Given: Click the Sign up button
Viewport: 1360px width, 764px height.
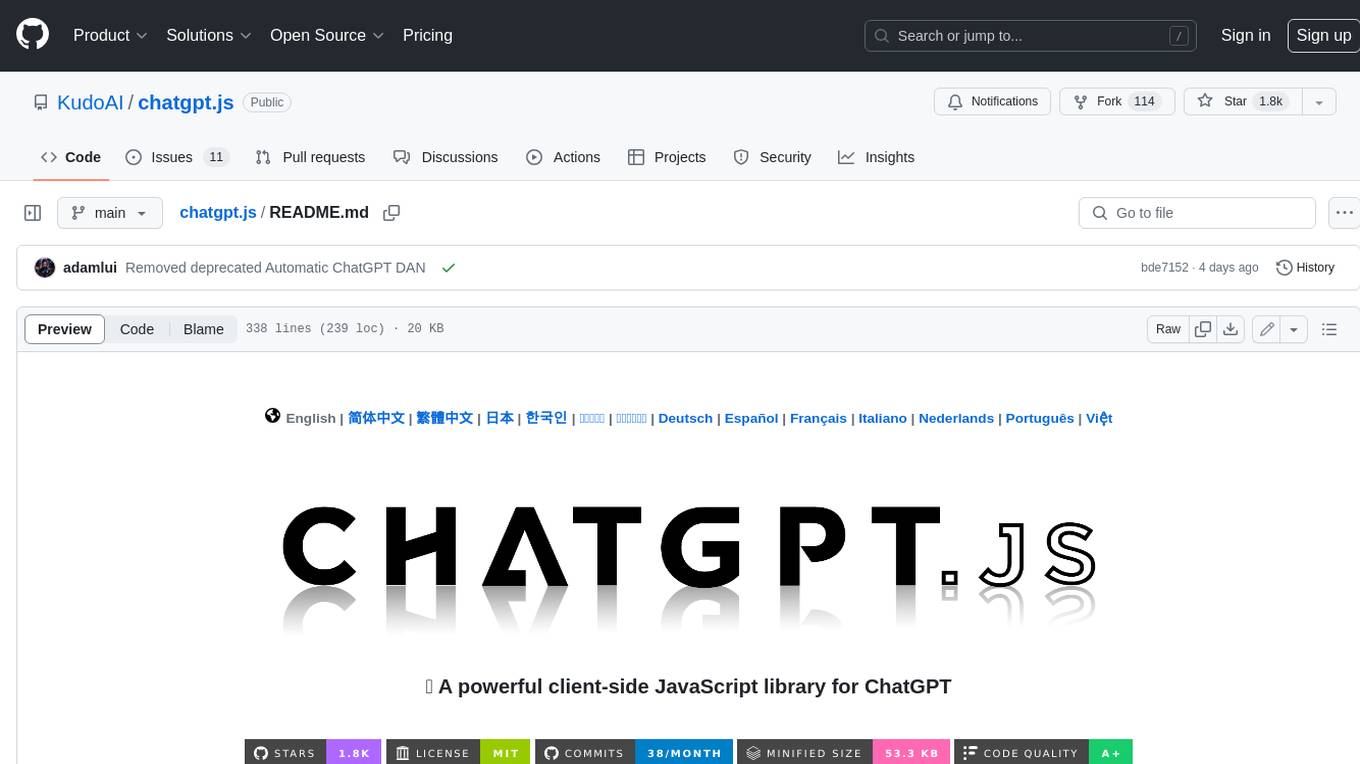Looking at the screenshot, I should (x=1323, y=35).
